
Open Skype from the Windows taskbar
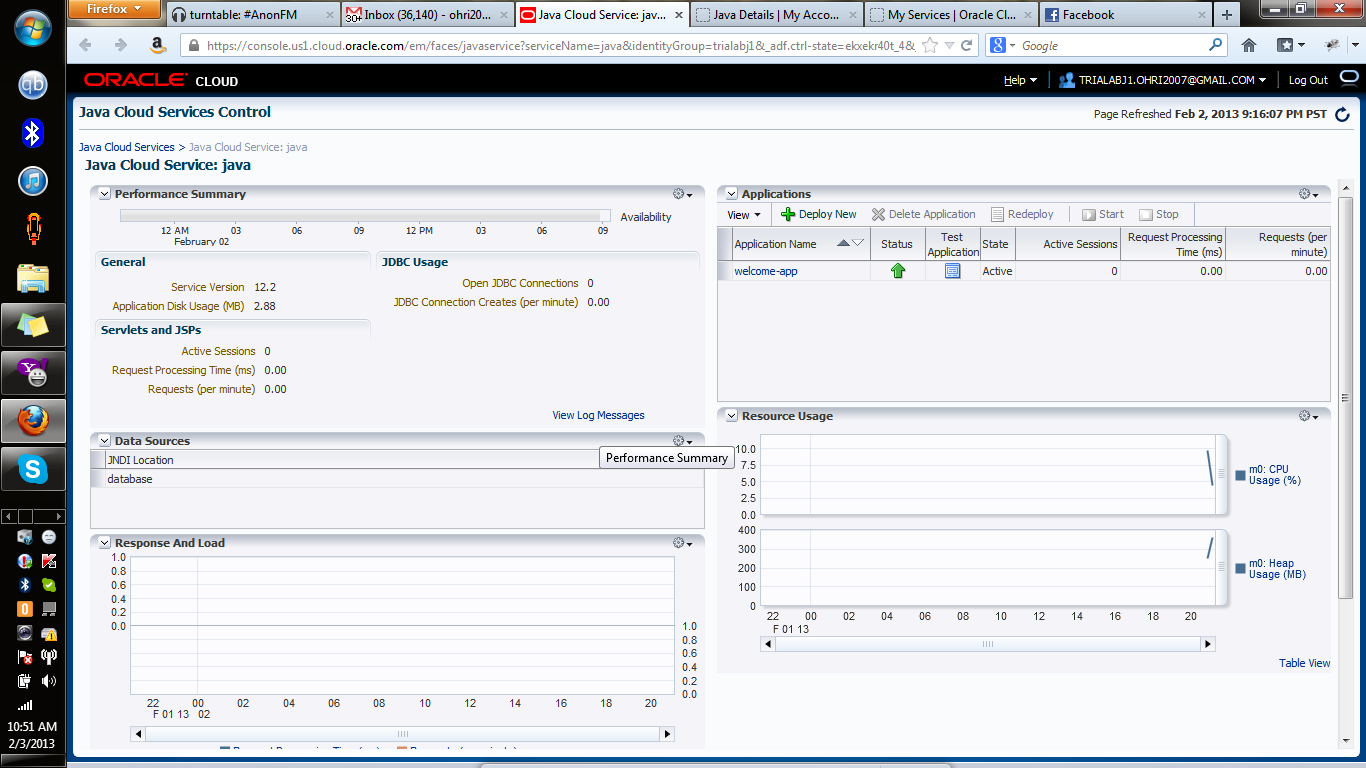point(33,469)
